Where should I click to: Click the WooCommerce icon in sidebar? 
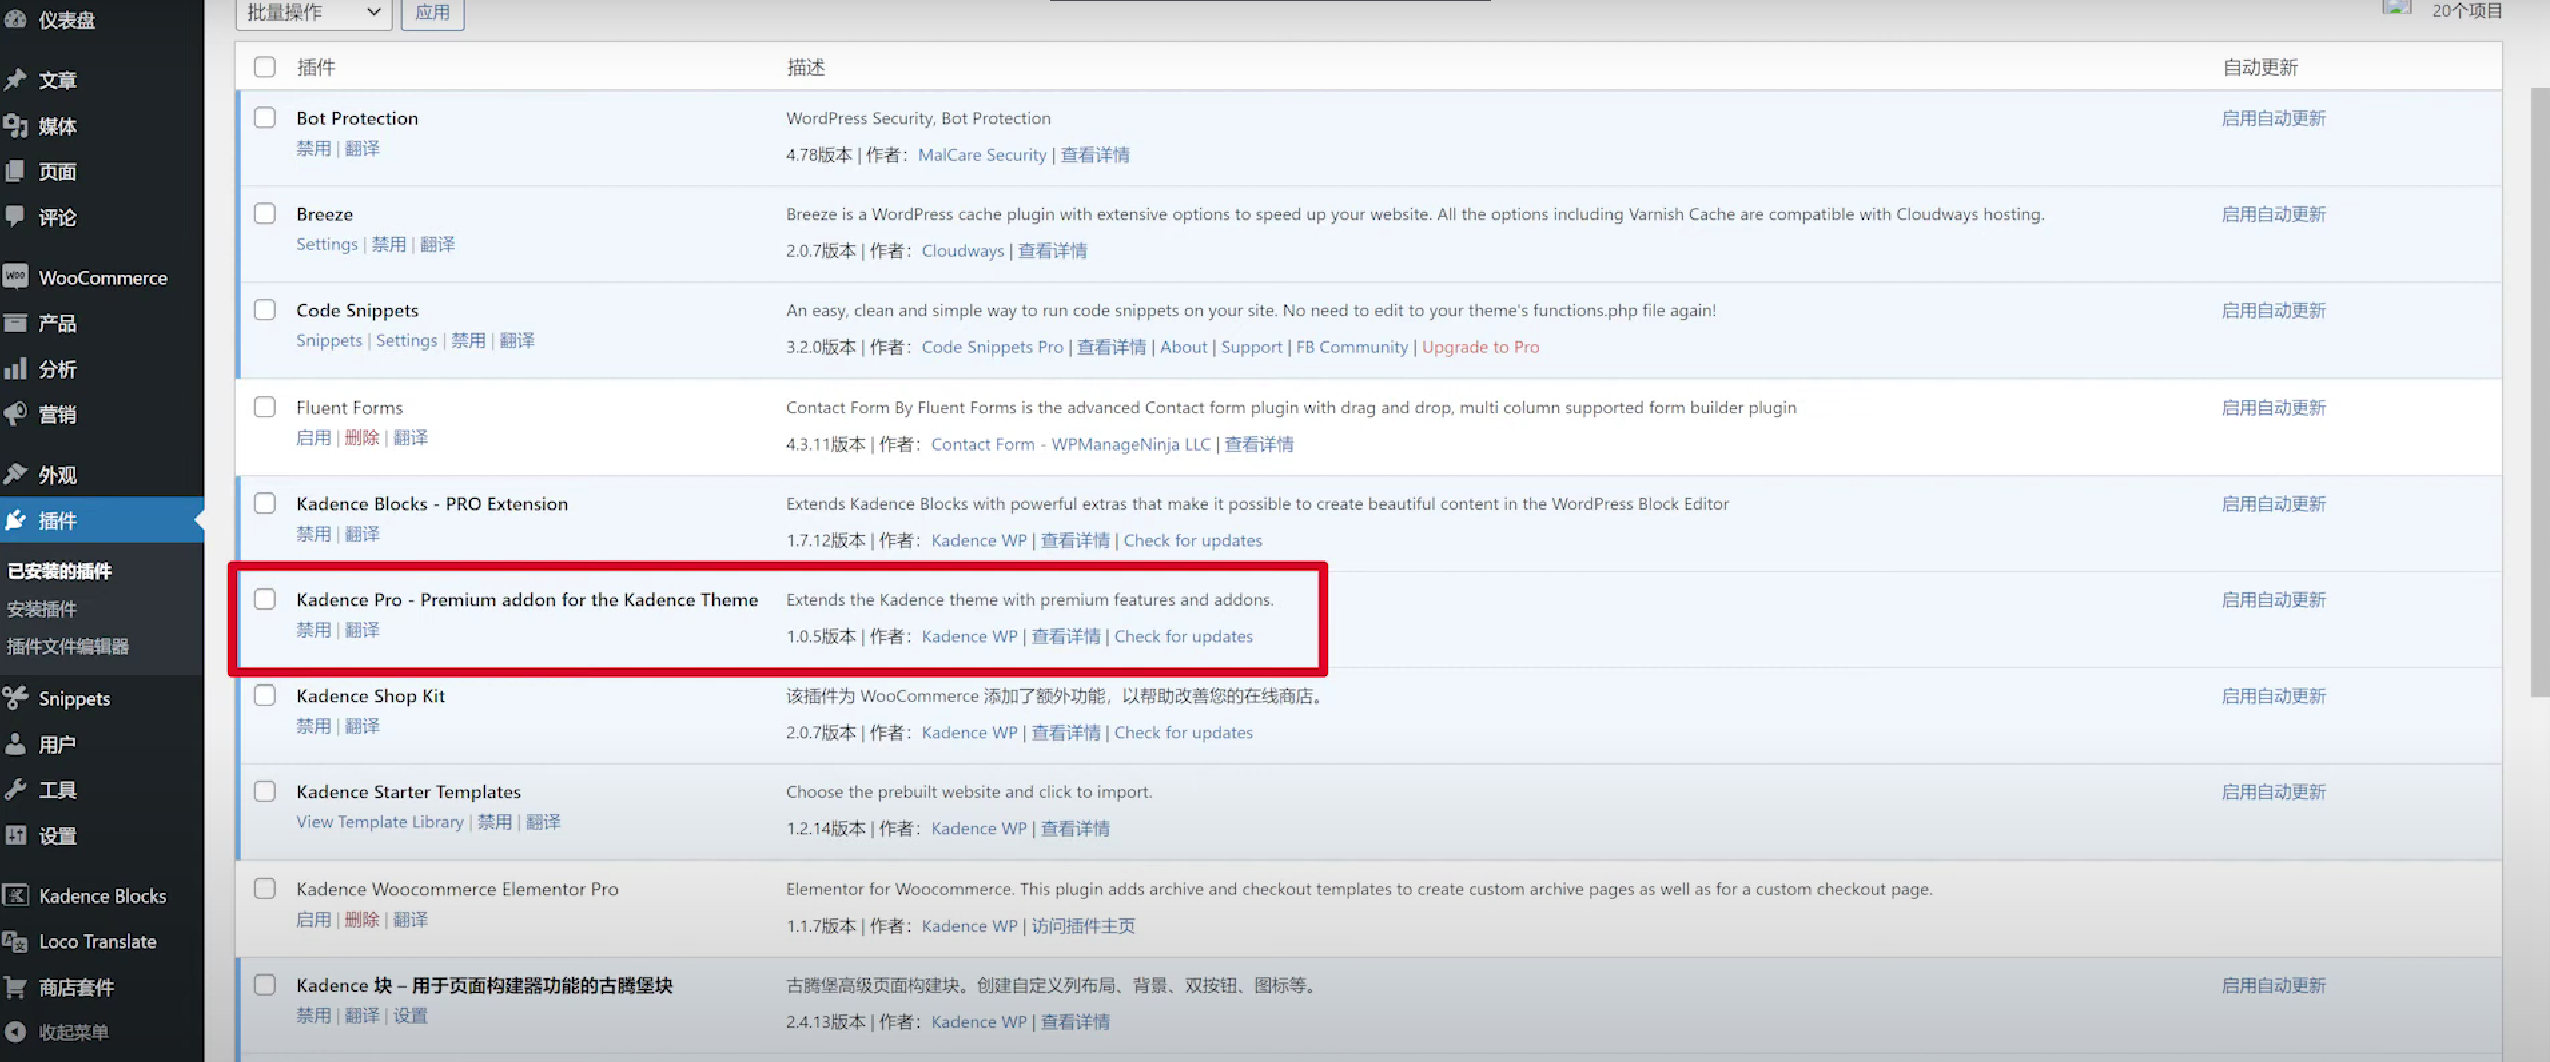coord(16,277)
